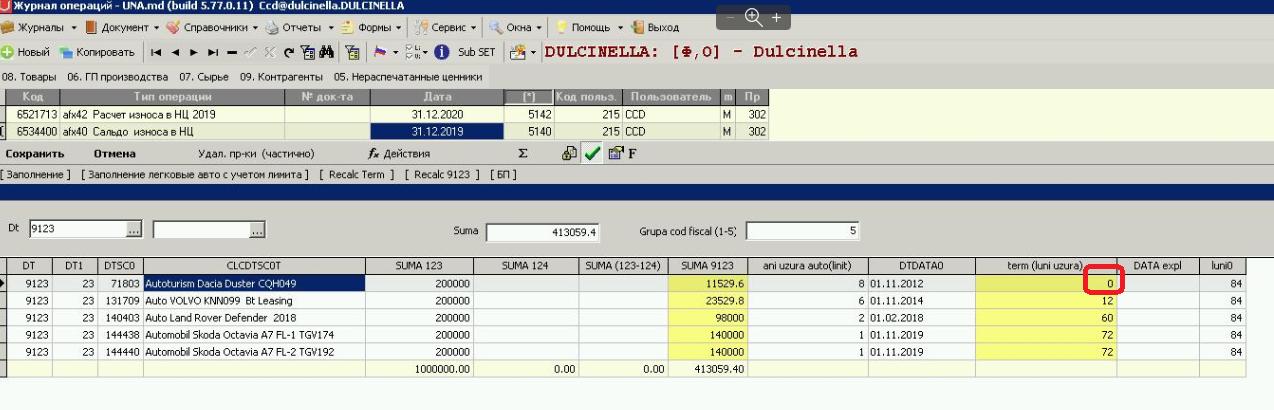1274x410 pixels.
Task: Open the Формы menu
Action: (372, 27)
